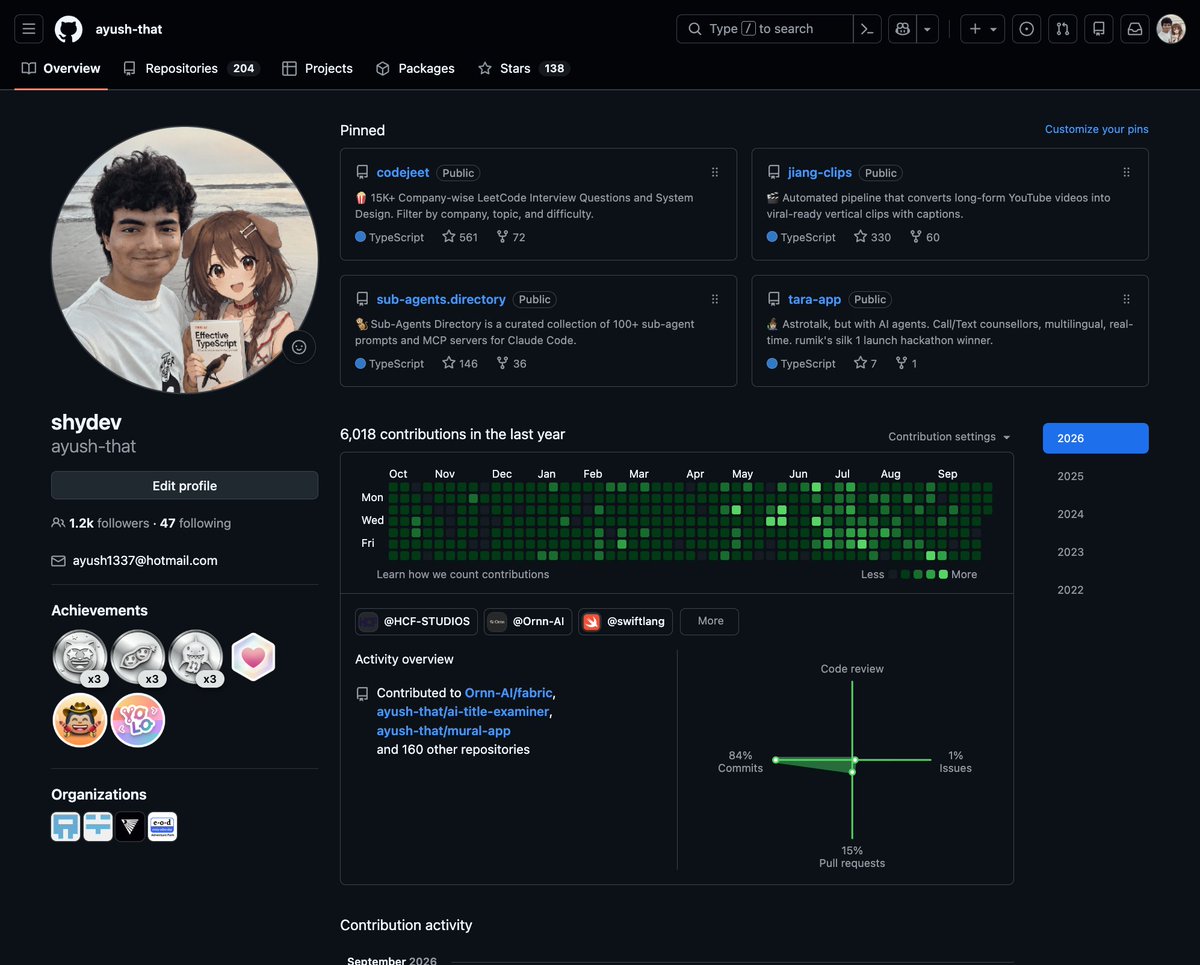Image resolution: width=1200 pixels, height=965 pixels.
Task: Switch to the Packages tab
Action: (415, 68)
